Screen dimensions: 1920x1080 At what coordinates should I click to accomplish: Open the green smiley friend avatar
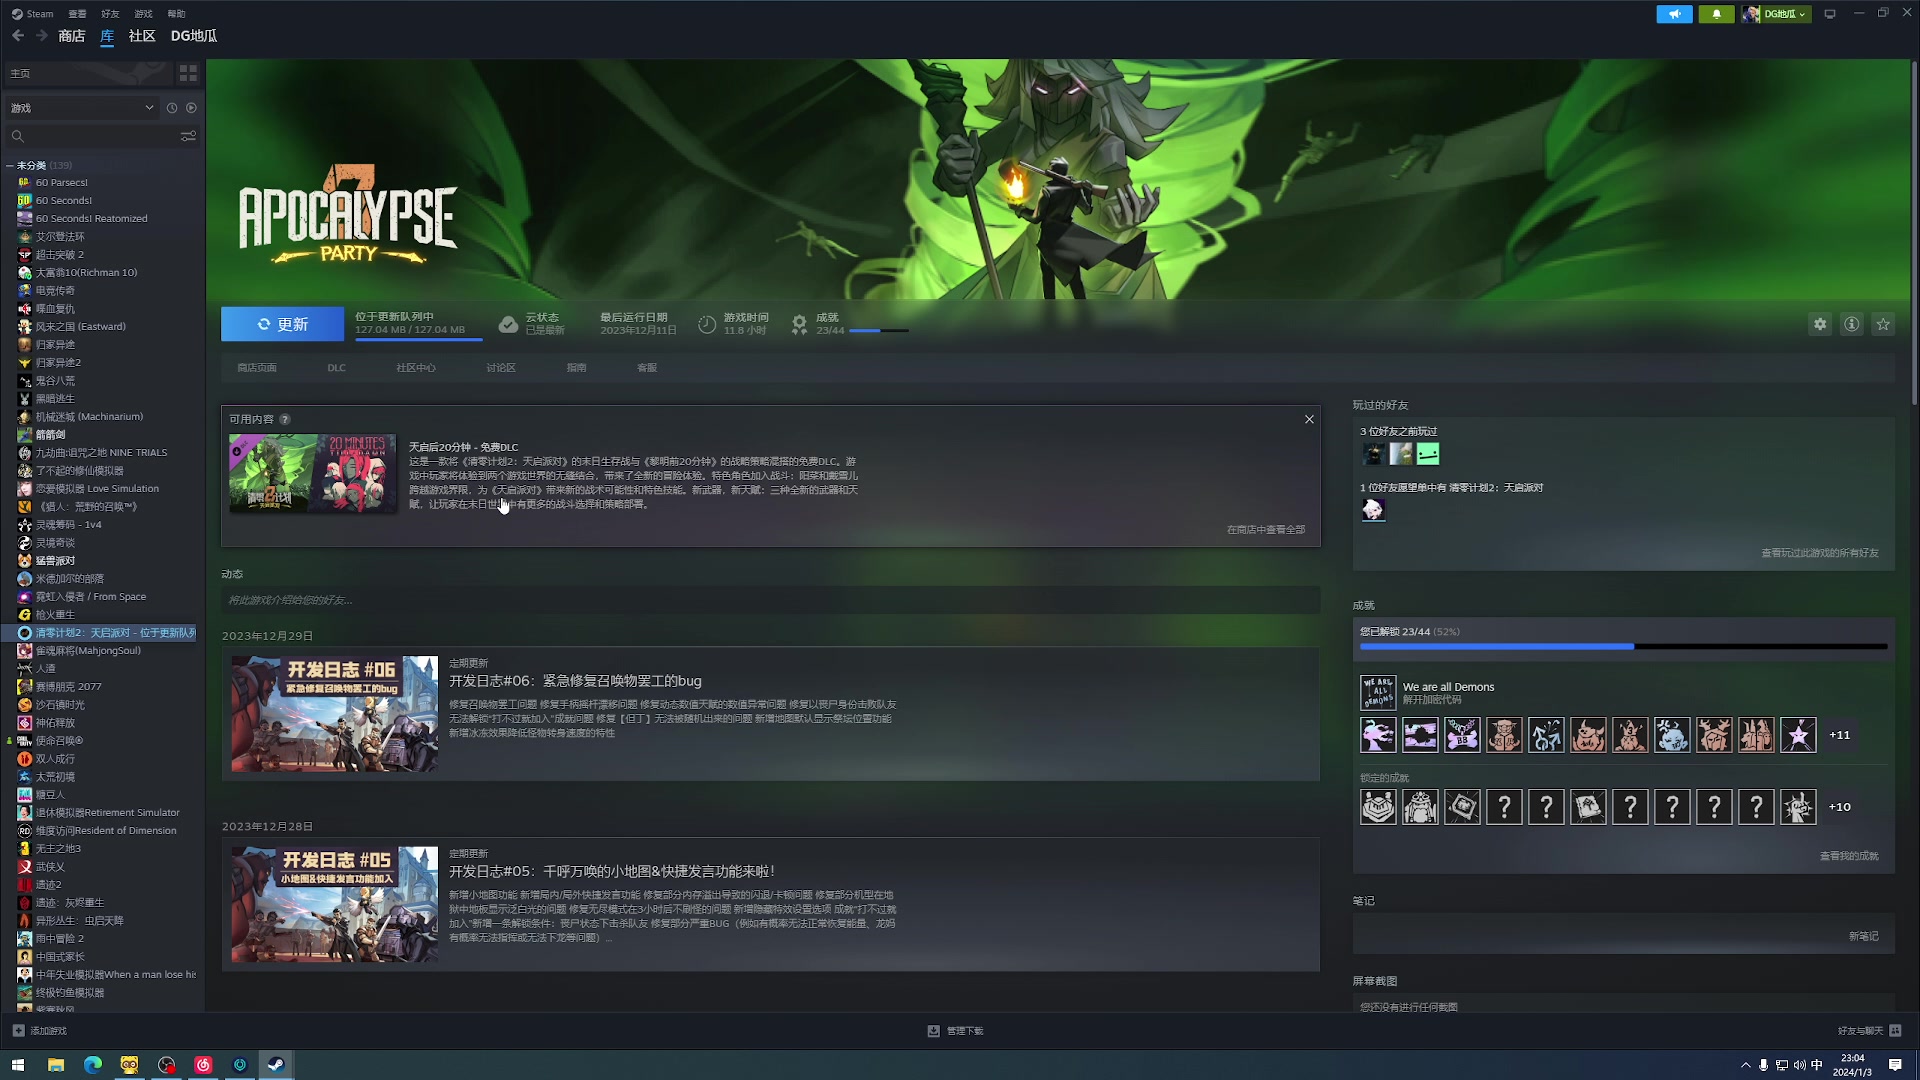tap(1428, 454)
